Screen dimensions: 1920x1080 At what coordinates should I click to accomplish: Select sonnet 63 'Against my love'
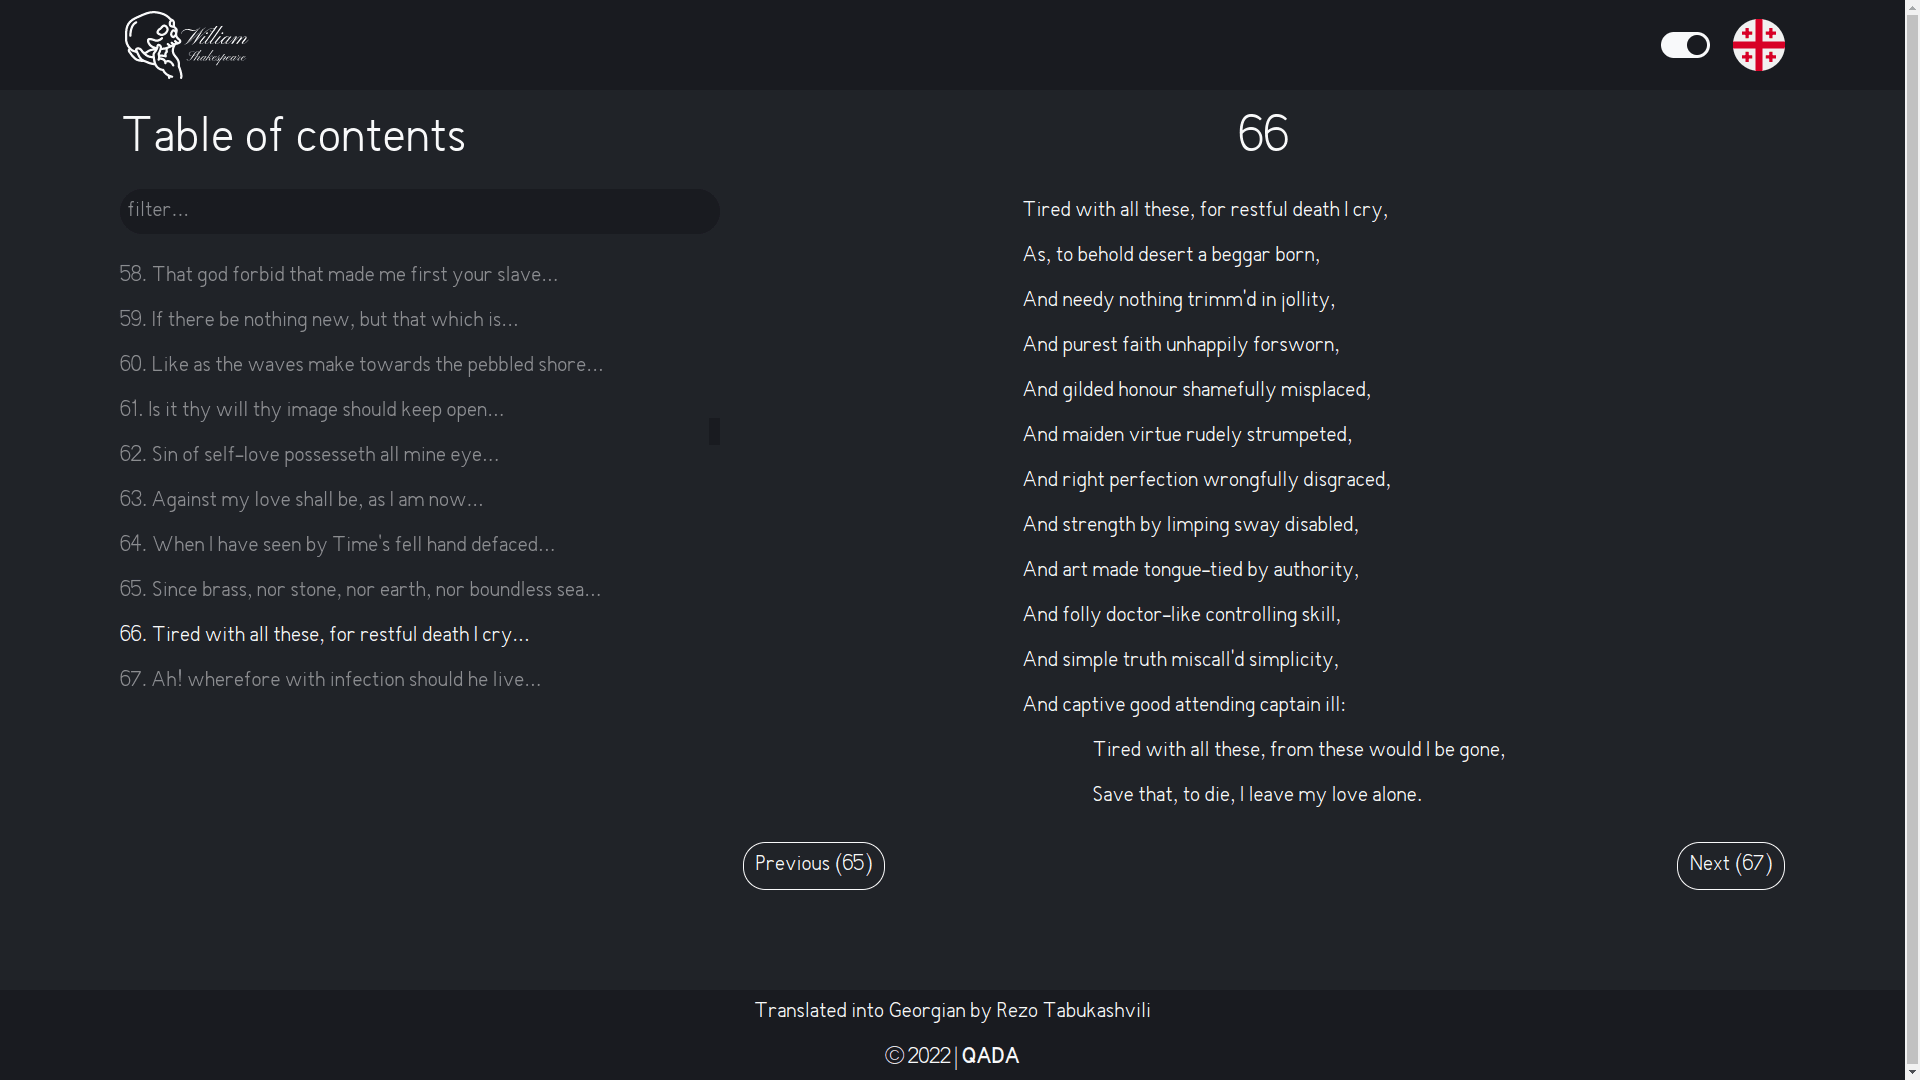(x=301, y=500)
